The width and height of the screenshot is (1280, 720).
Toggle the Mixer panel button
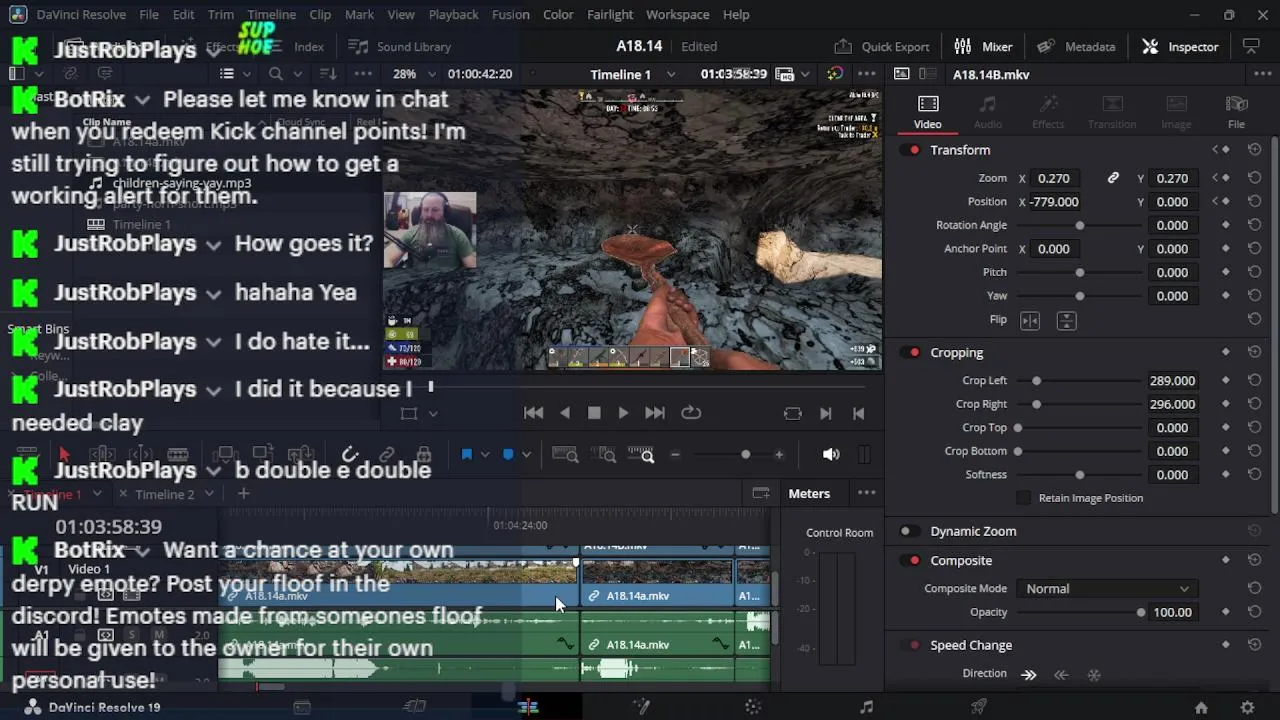pos(983,47)
